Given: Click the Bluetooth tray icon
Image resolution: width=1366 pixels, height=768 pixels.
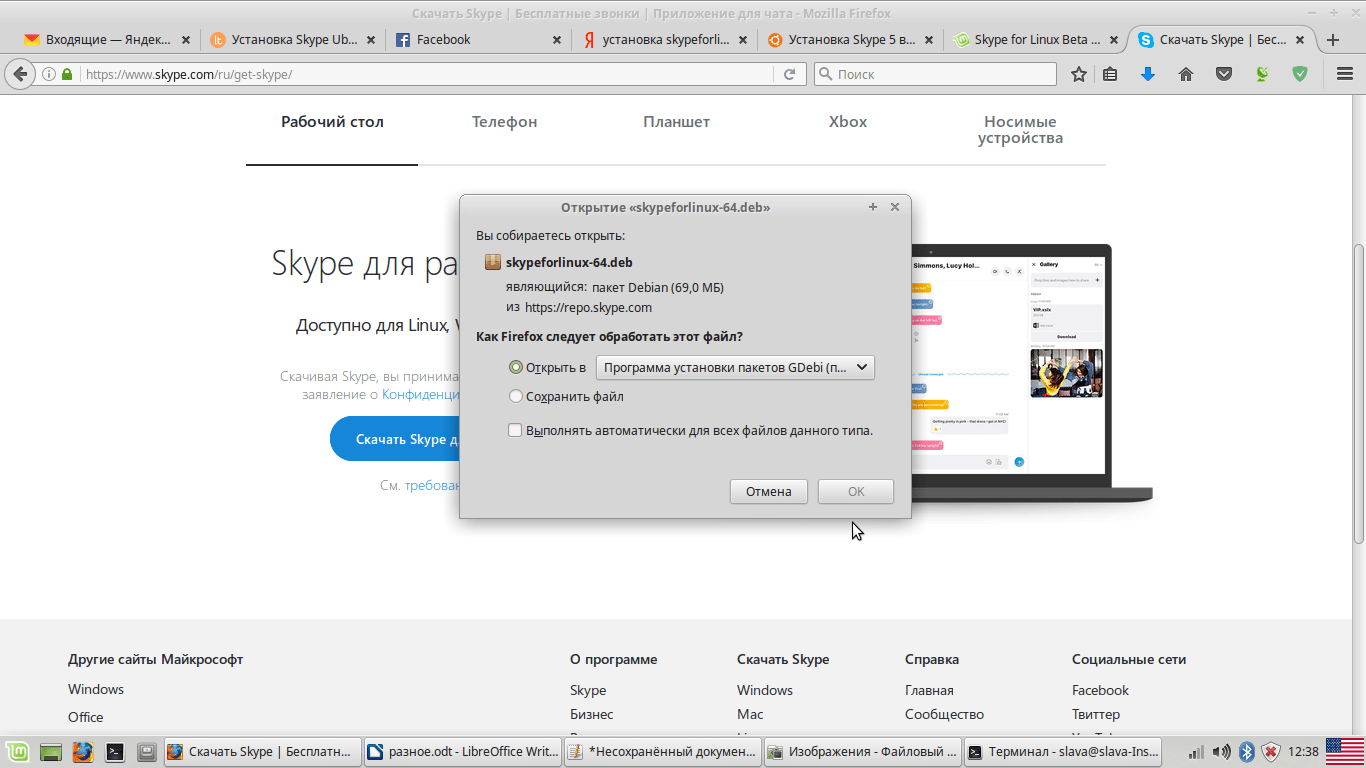Looking at the screenshot, I should point(1247,751).
